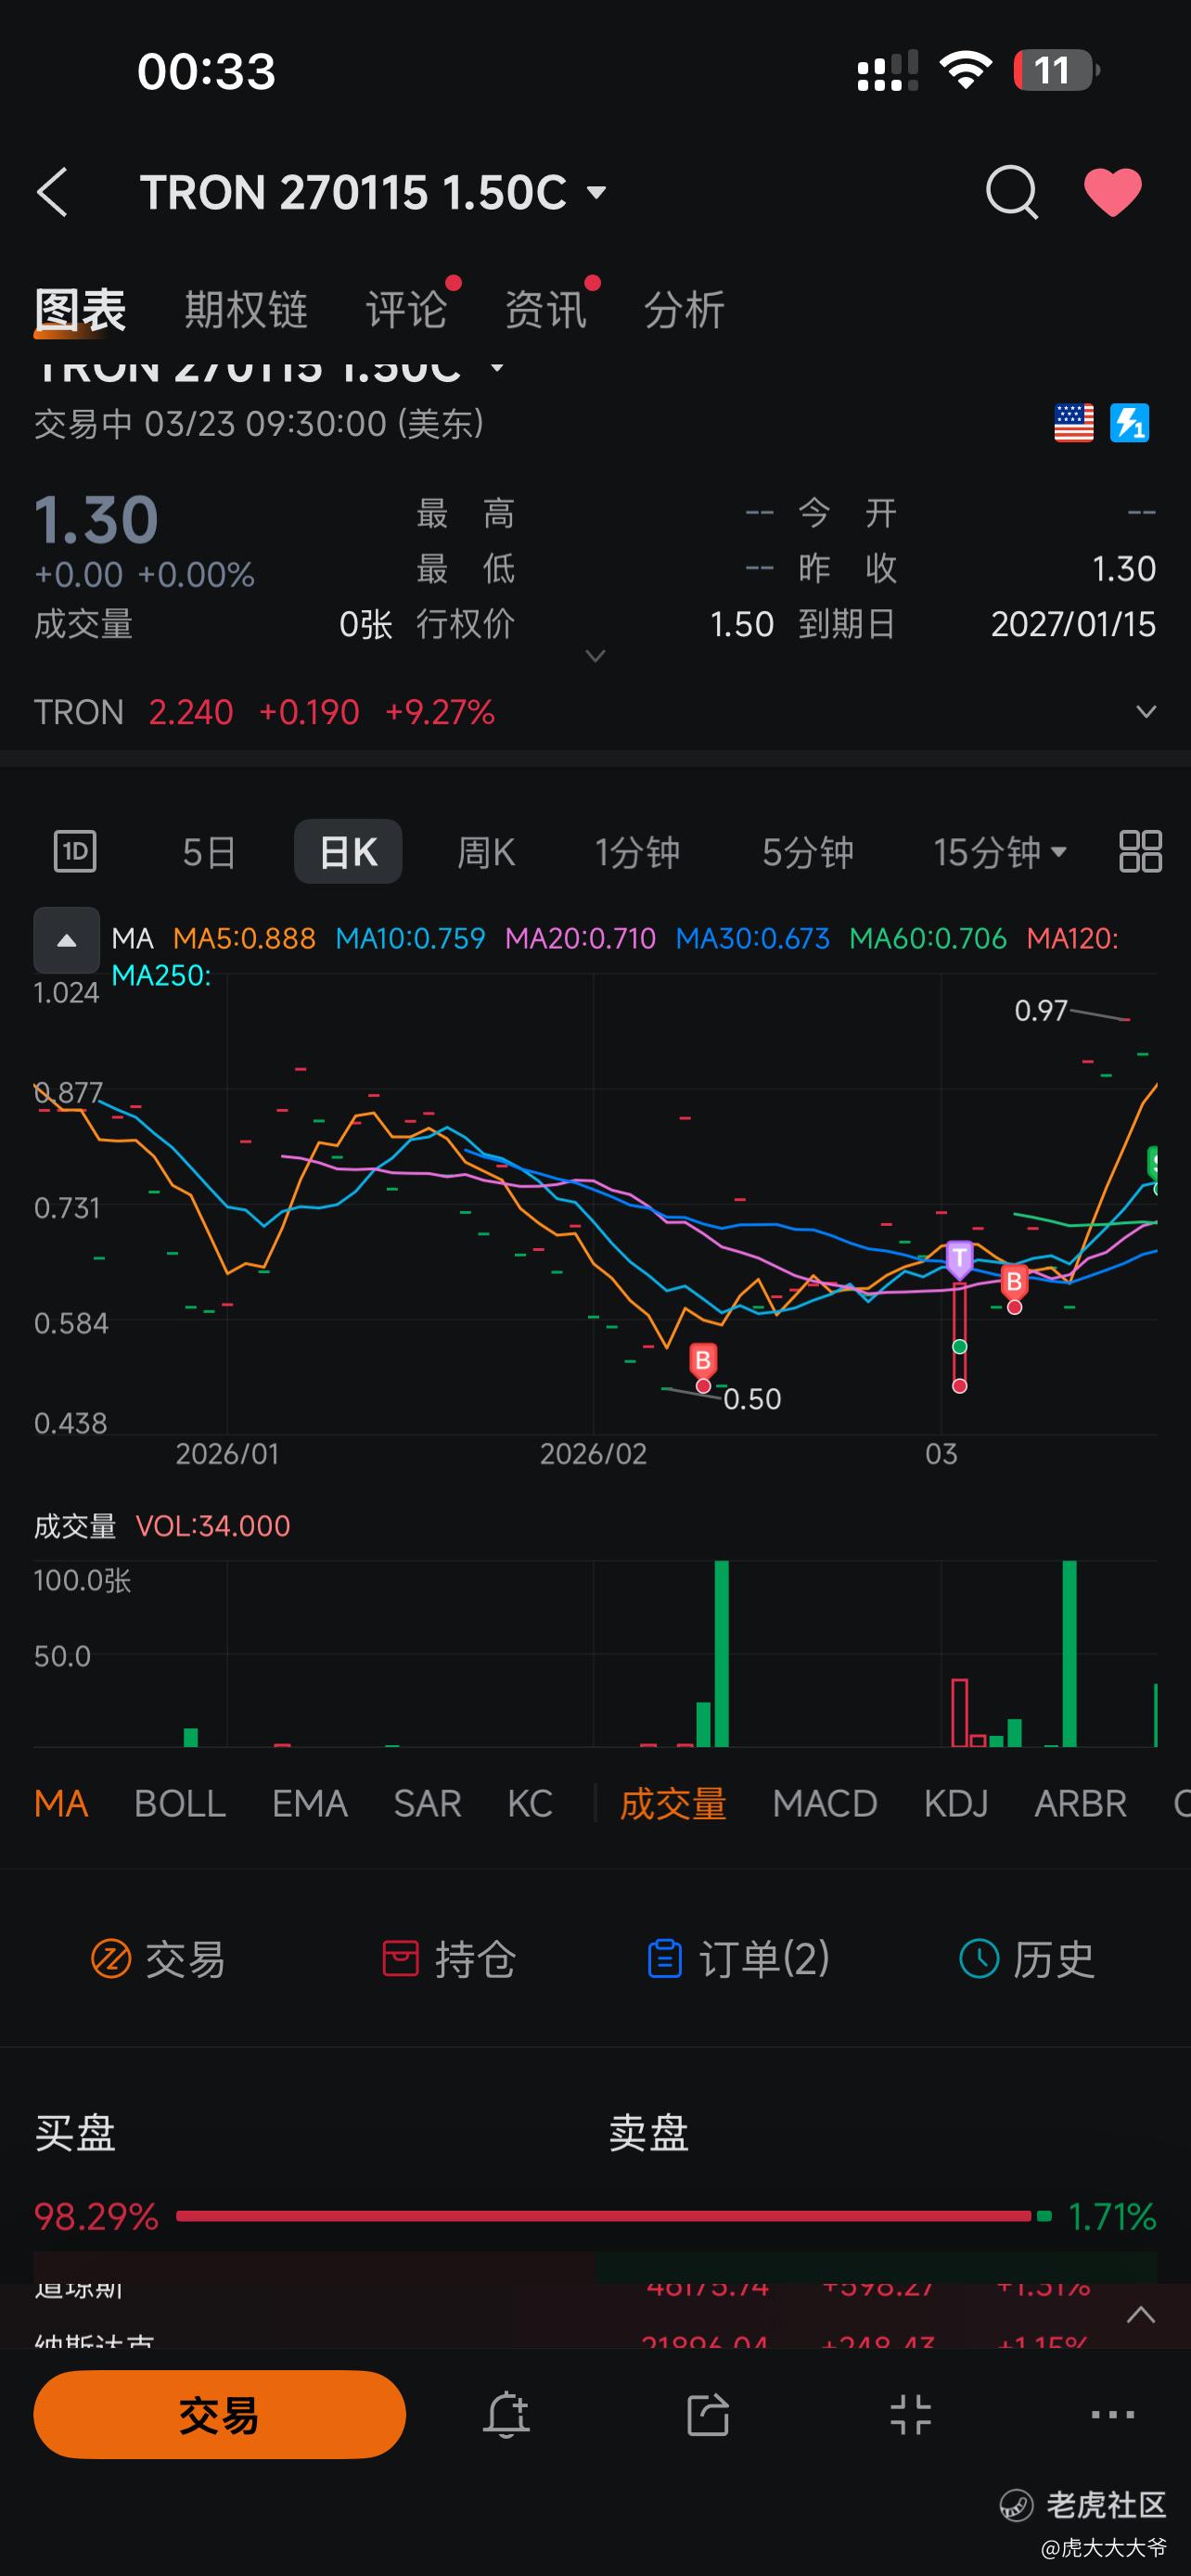The width and height of the screenshot is (1191, 2576).
Task: Tap the B buy marker in March
Action: (1014, 1281)
